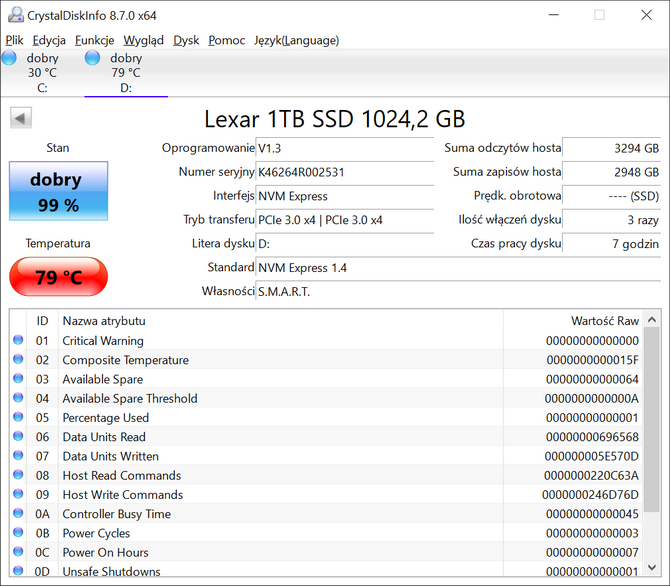
Task: Click the standard field NVM Express 1.4
Action: [458, 268]
